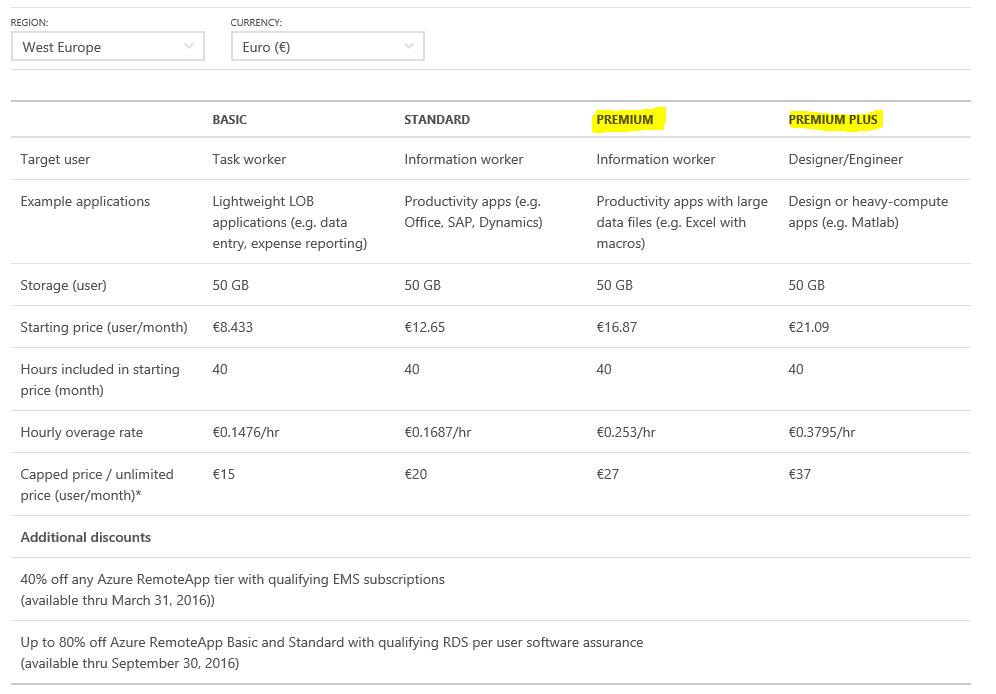
Task: Select the 'Hourly overage rate' row label
Action: (x=81, y=432)
